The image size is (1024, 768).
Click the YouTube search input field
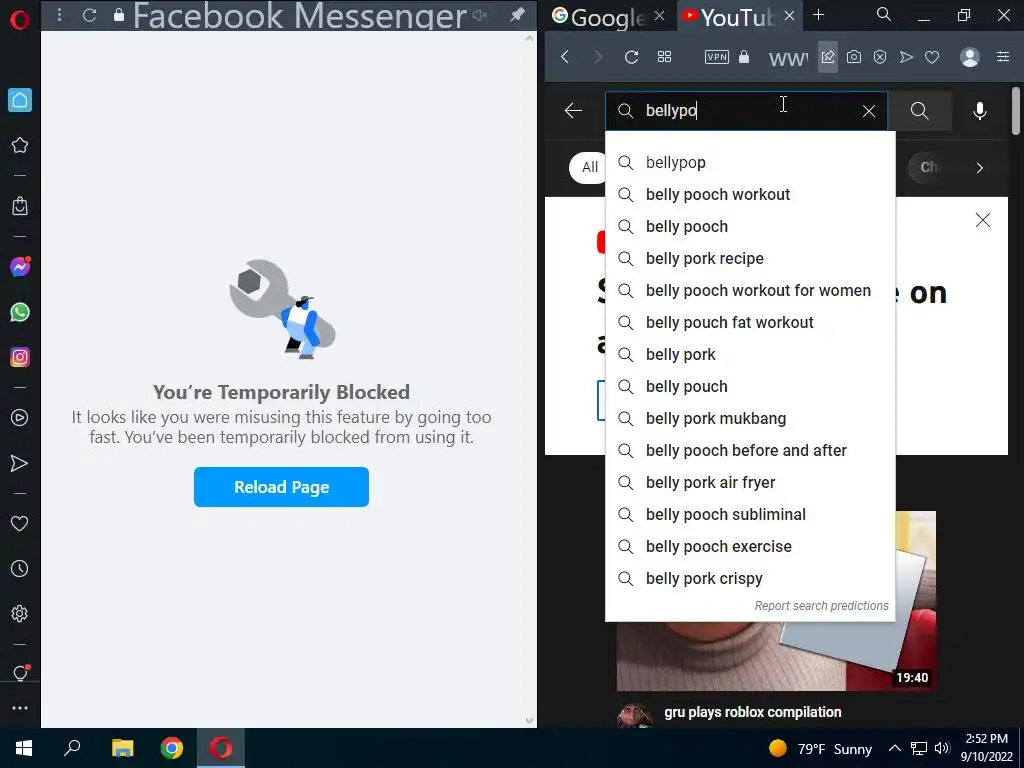(x=746, y=110)
